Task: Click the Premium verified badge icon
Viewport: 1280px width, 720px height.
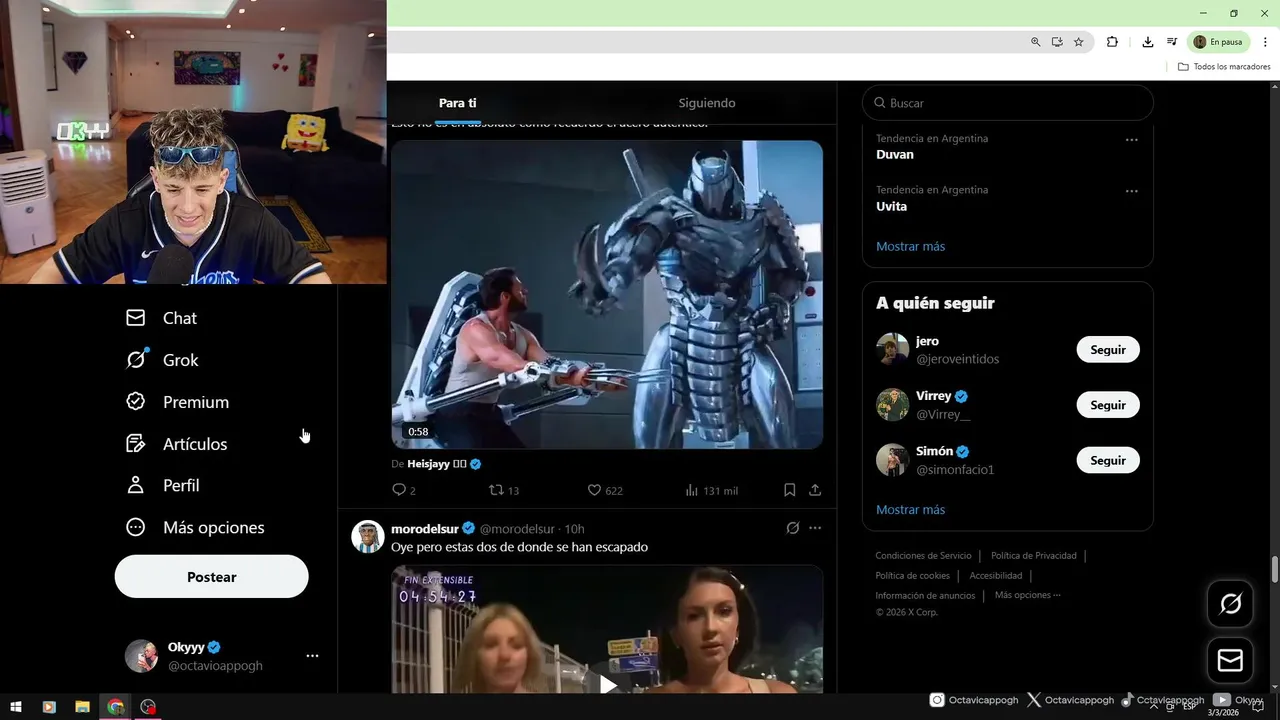Action: click(x=136, y=402)
